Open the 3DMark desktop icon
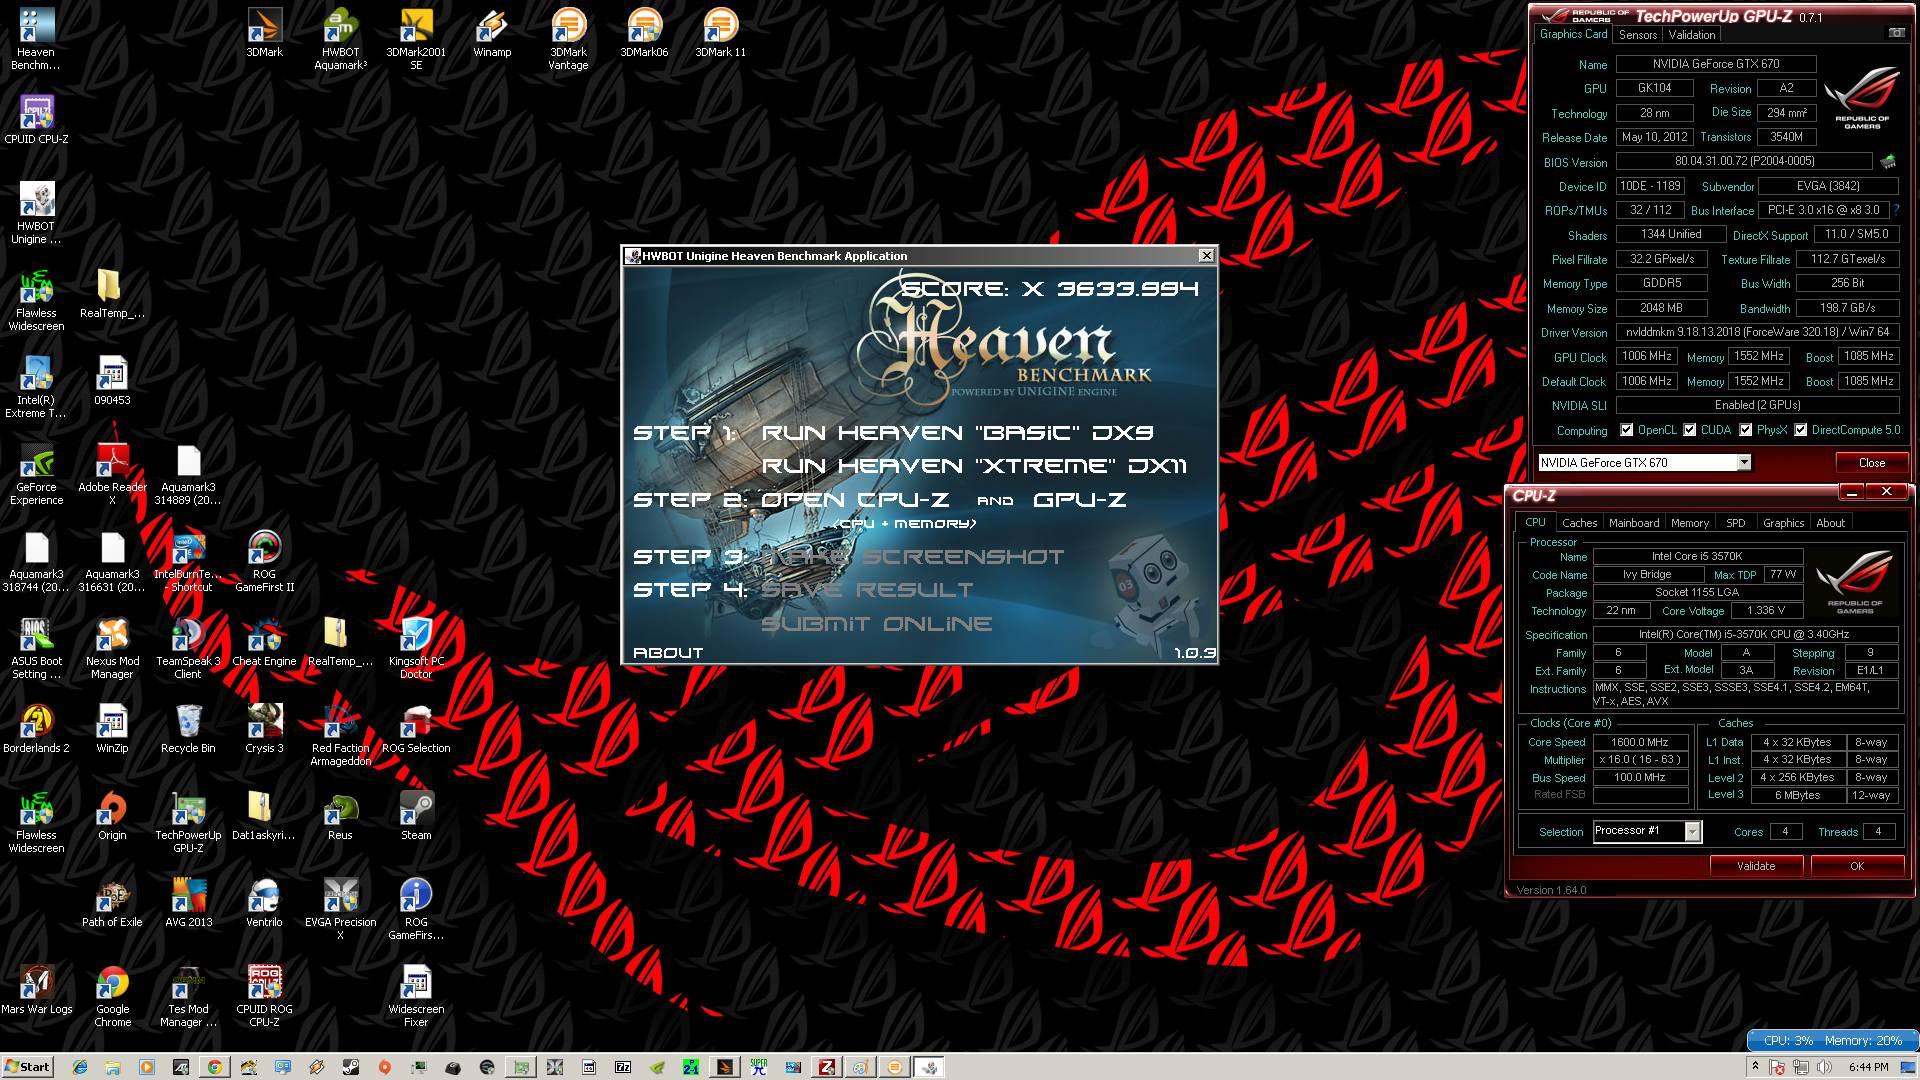The height and width of the screenshot is (1080, 1920). click(x=264, y=32)
